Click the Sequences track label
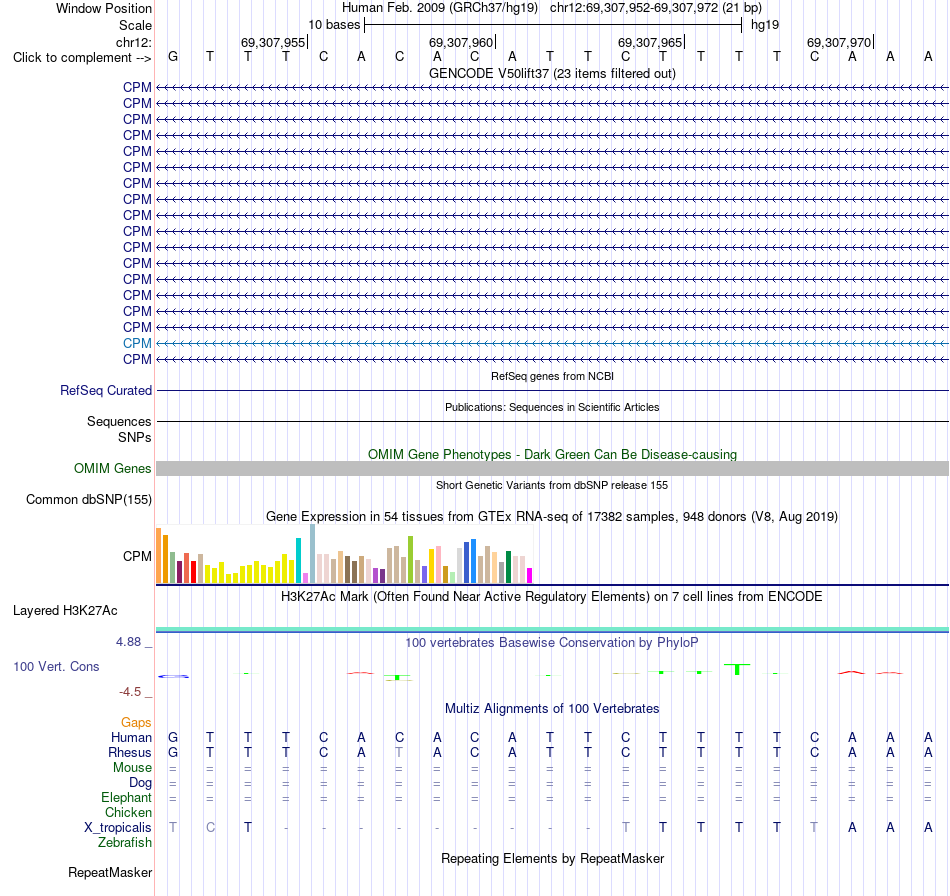The image size is (950, 896). [119, 421]
